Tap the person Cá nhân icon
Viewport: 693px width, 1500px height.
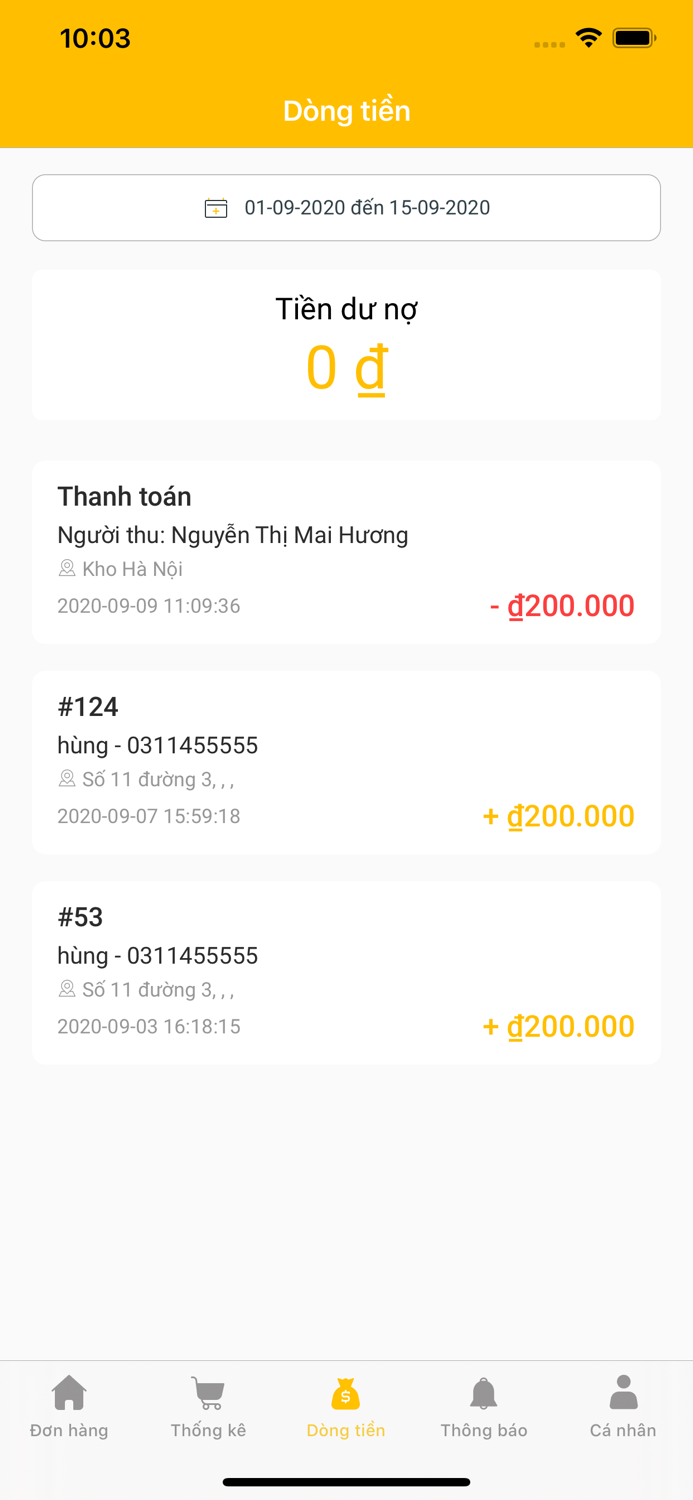pyautogui.click(x=623, y=1392)
